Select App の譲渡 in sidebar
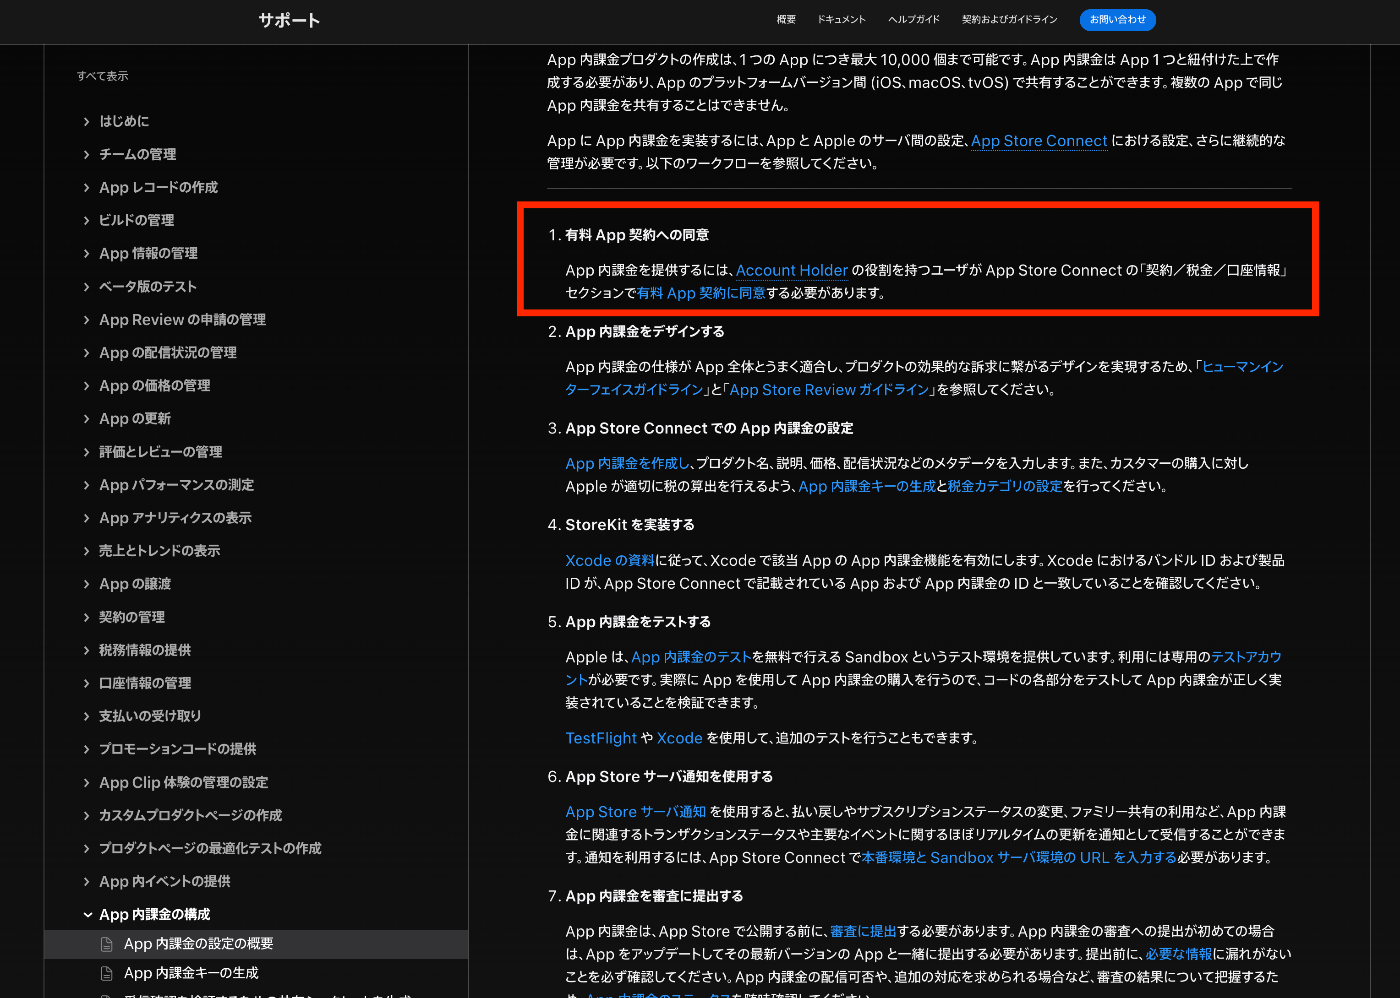 135,584
